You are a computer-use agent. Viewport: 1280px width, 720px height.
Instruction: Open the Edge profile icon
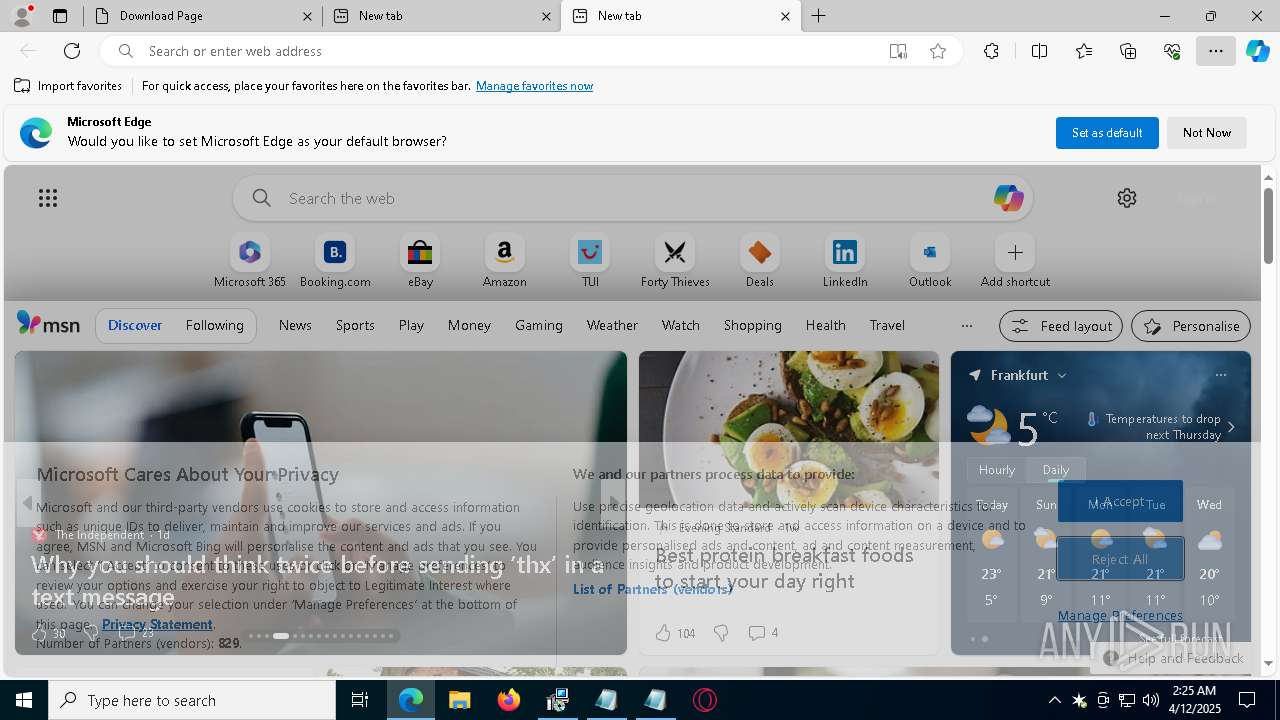pos(21,16)
